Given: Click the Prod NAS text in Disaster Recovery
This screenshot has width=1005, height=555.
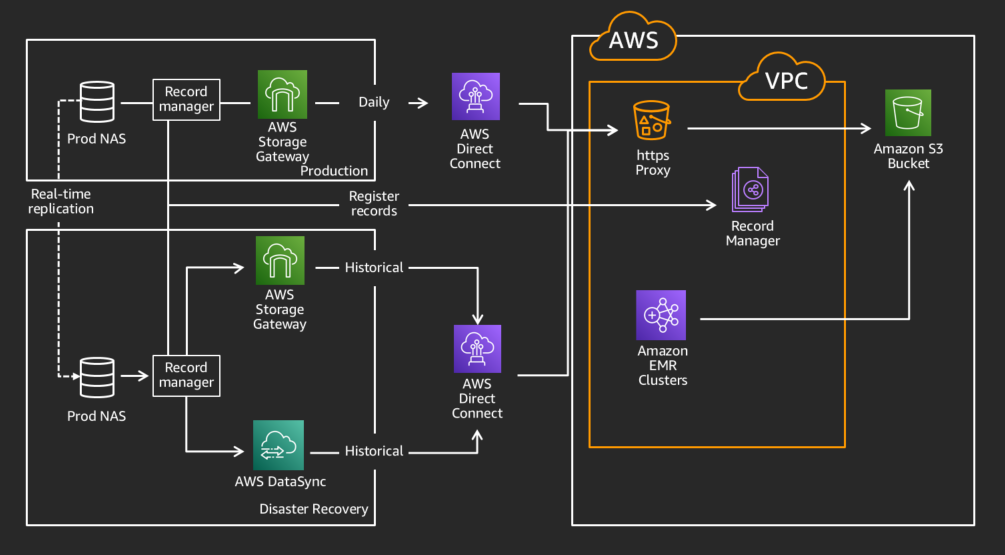Looking at the screenshot, I should (x=96, y=416).
